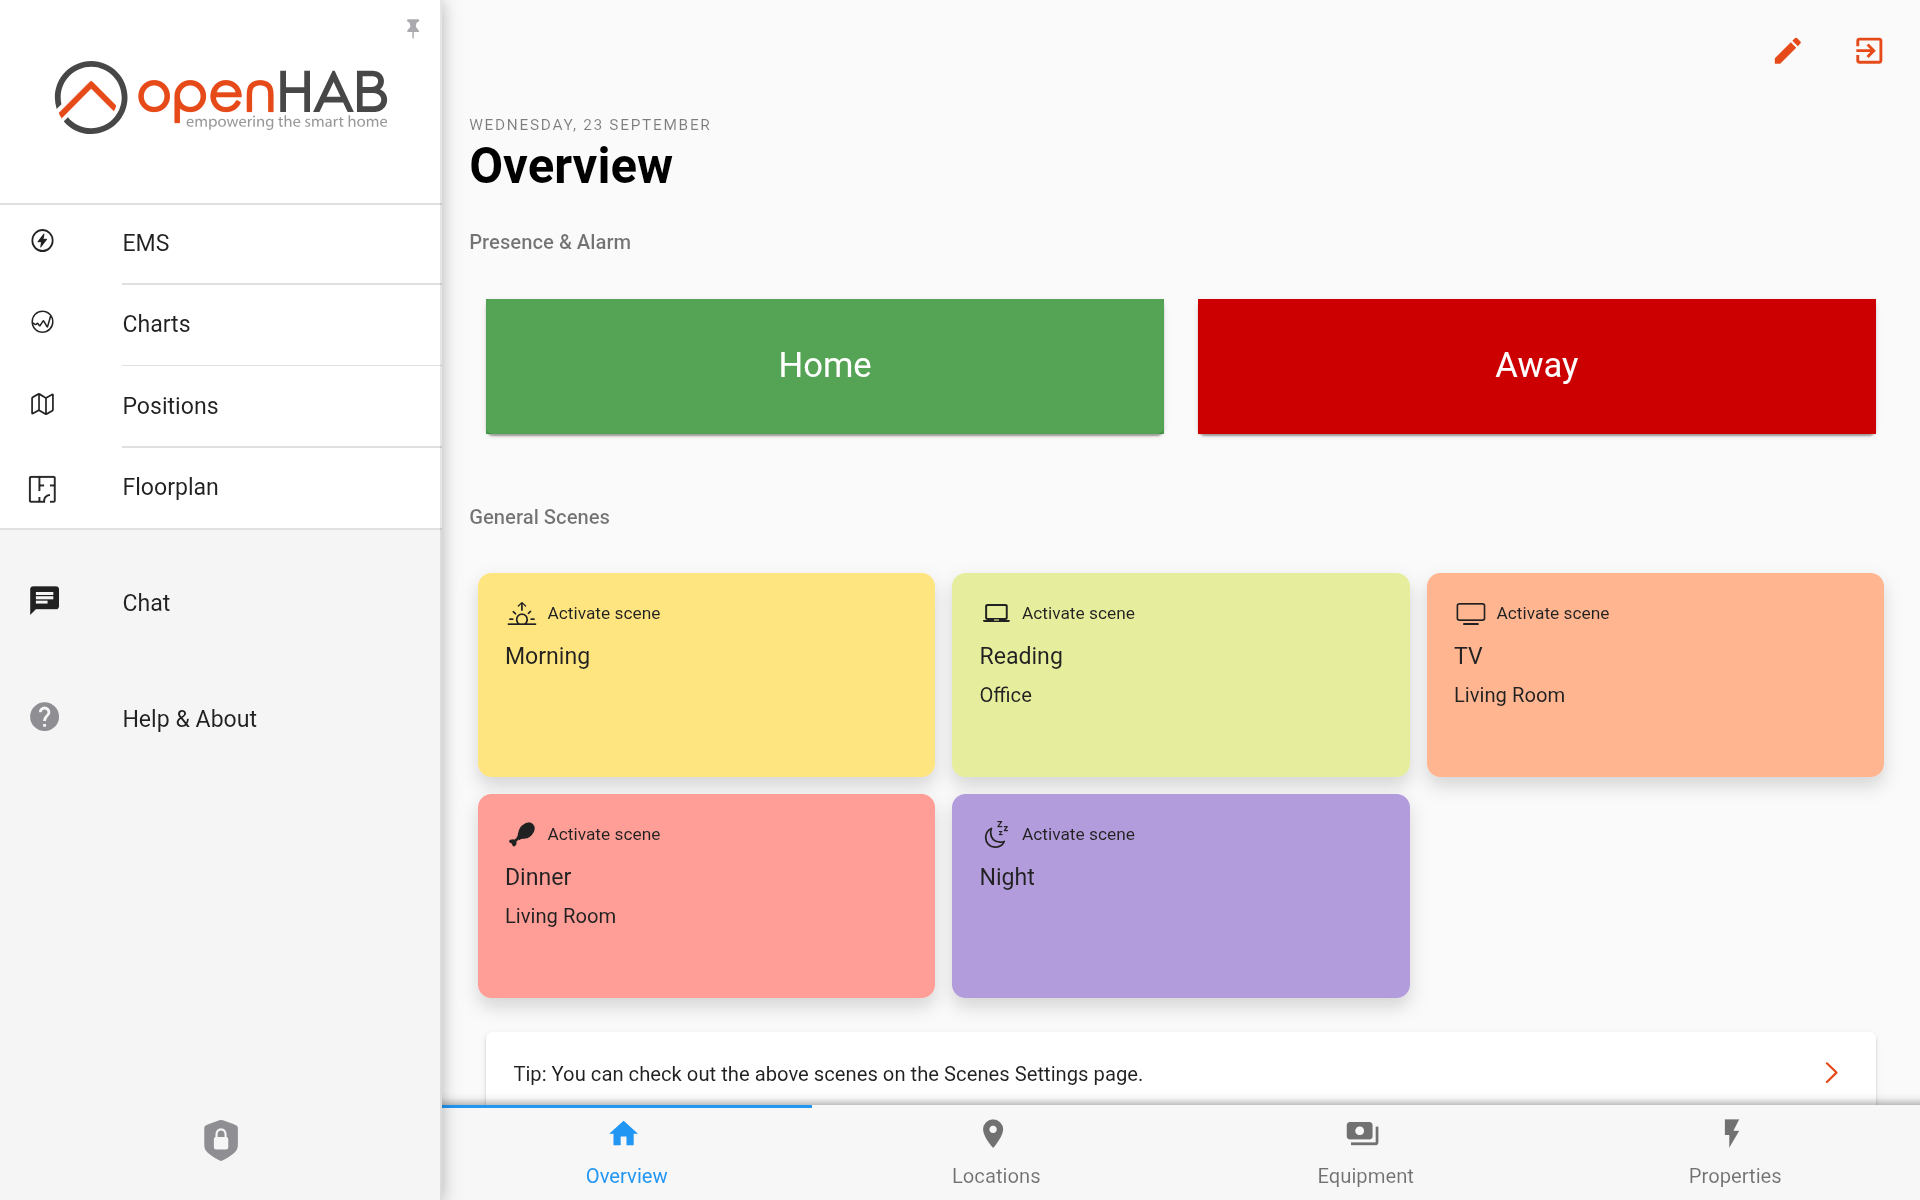Screen dimensions: 1920x1200
Task: Open the Floorplan page
Action: 220,488
